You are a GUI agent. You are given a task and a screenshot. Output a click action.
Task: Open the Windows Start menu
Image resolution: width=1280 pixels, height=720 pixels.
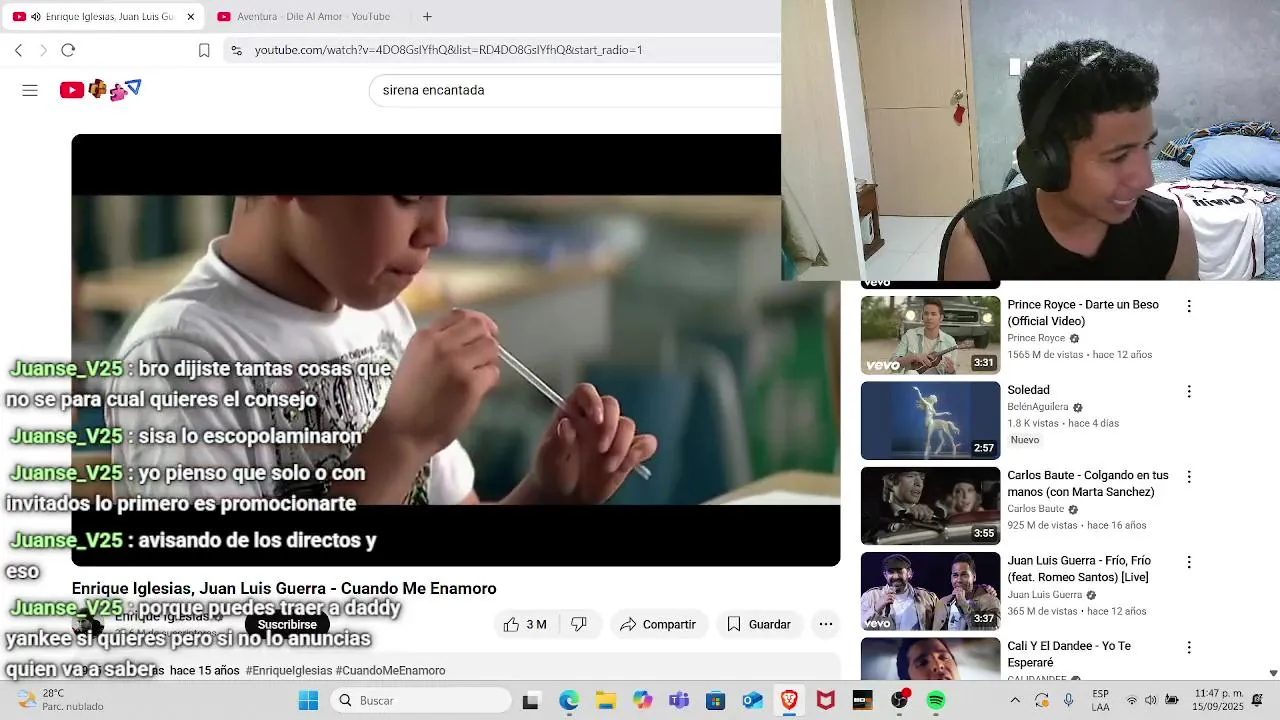(x=308, y=700)
